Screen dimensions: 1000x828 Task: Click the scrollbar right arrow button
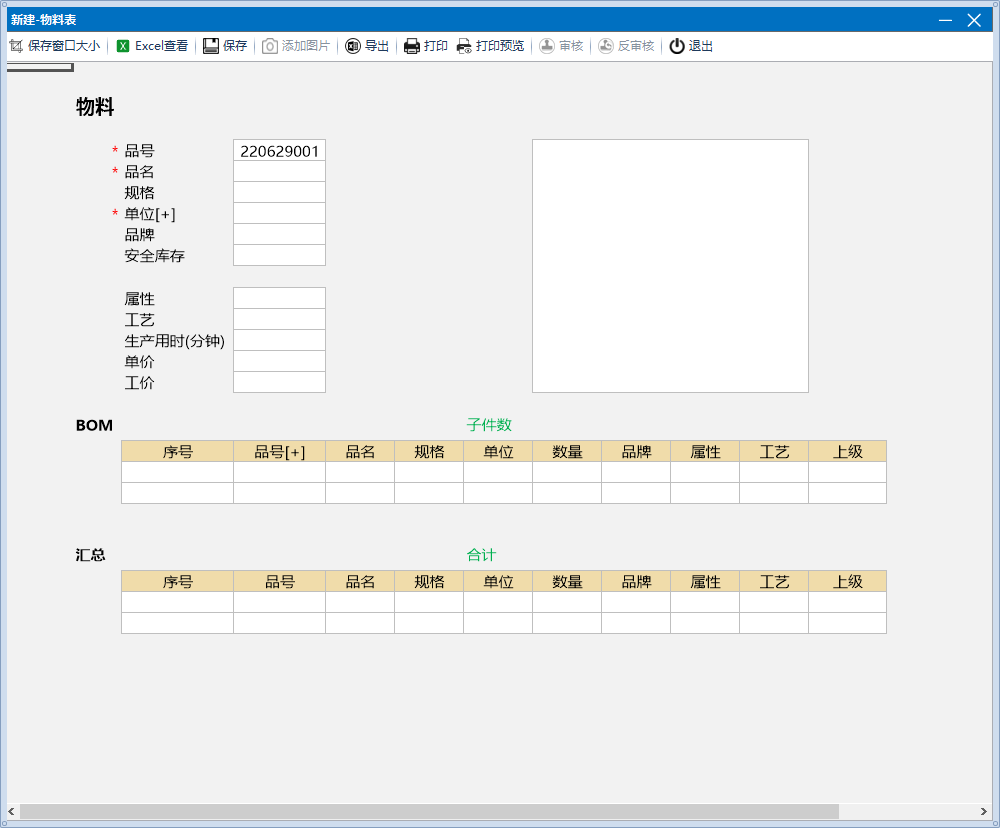(984, 811)
